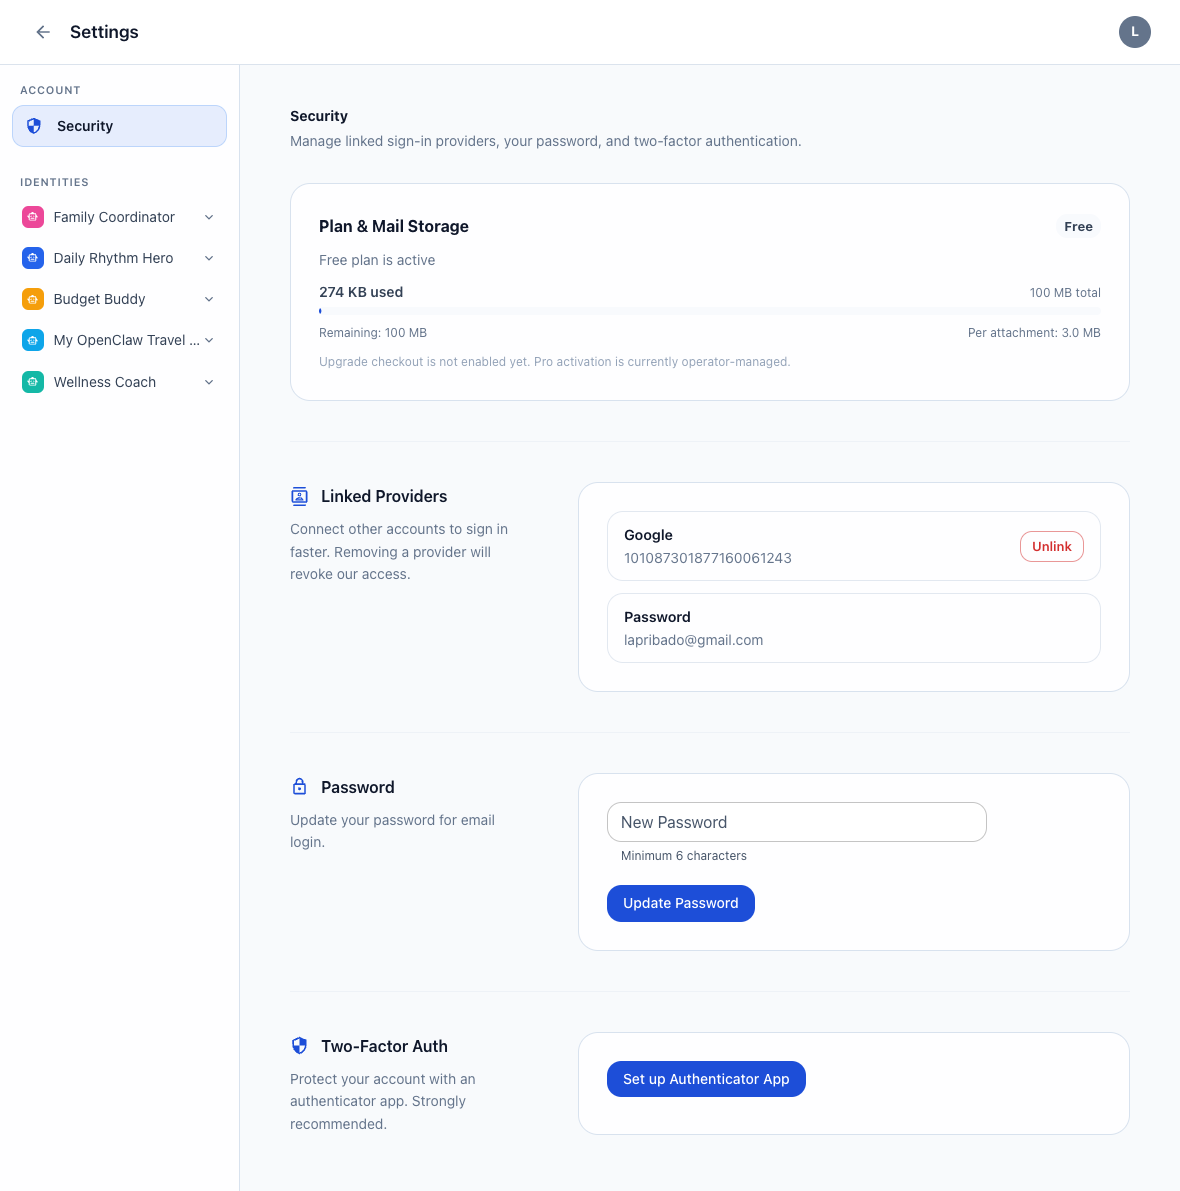1180x1191 pixels.
Task: Click the Free plan badge
Action: tap(1078, 226)
